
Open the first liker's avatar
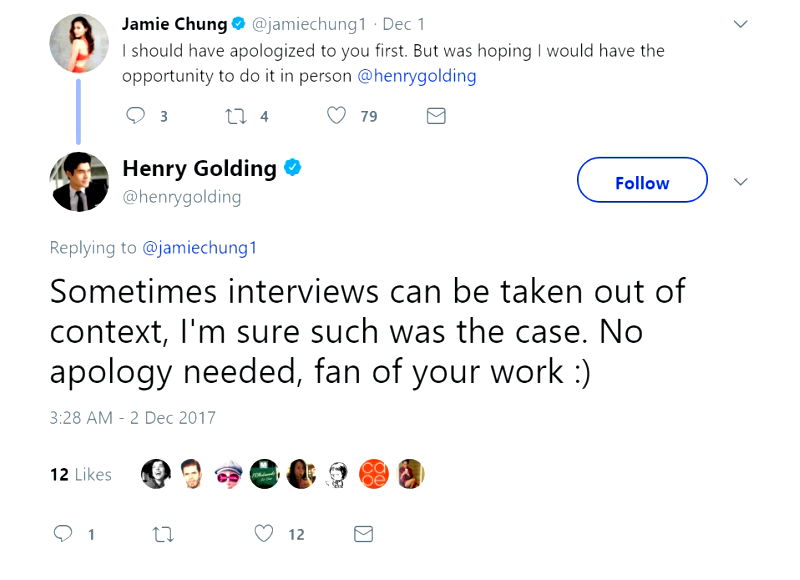155,474
